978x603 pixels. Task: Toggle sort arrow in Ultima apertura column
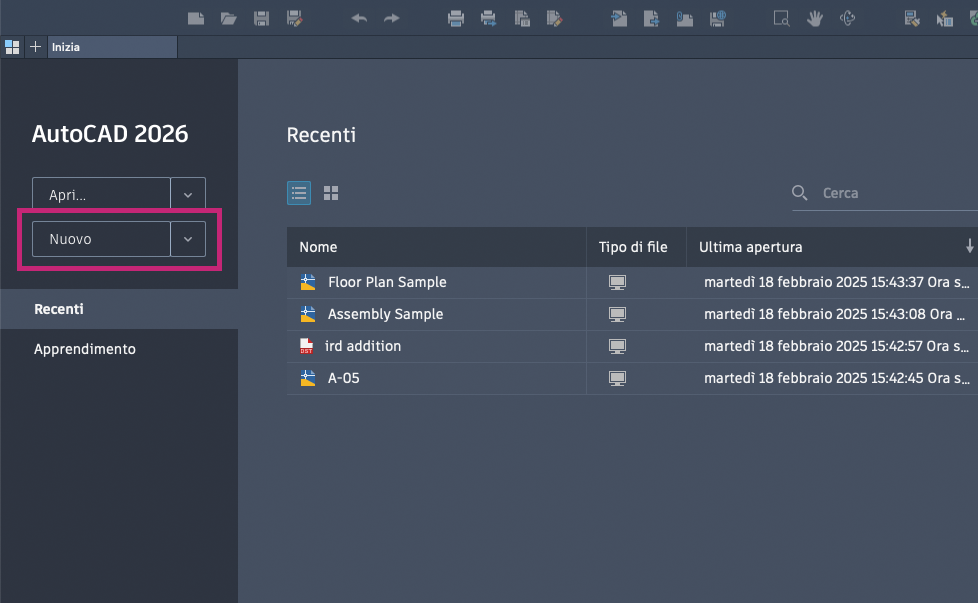coord(969,246)
